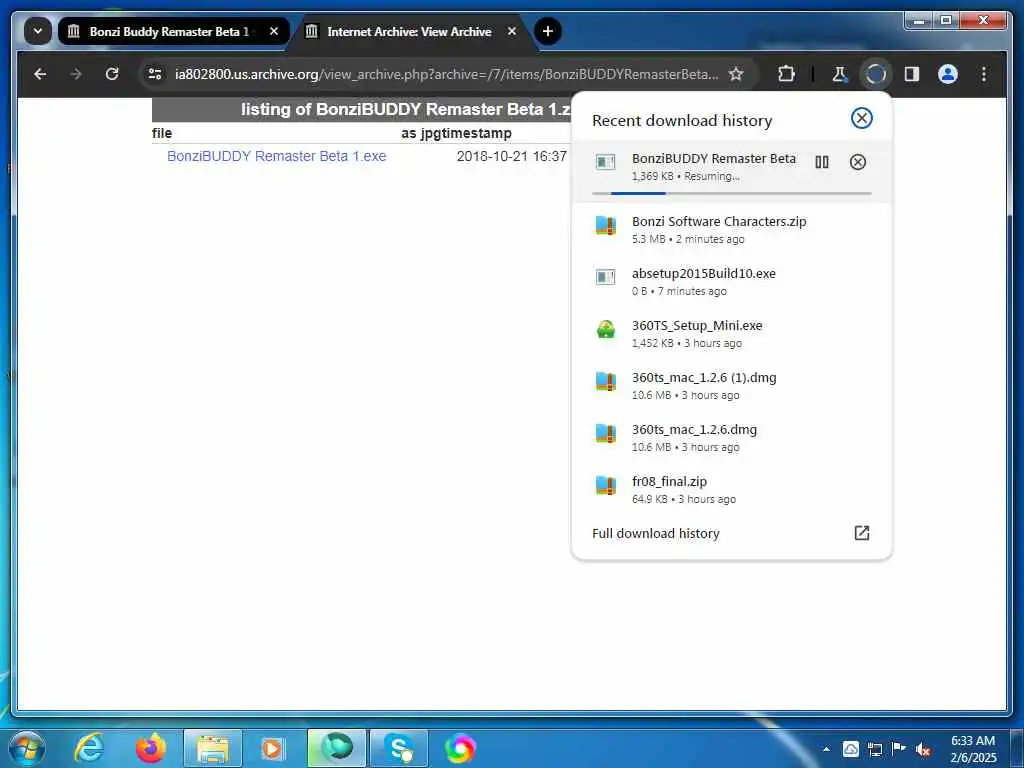
Task: Pause the BonziBUDDY Remaster Beta download
Action: 822,162
